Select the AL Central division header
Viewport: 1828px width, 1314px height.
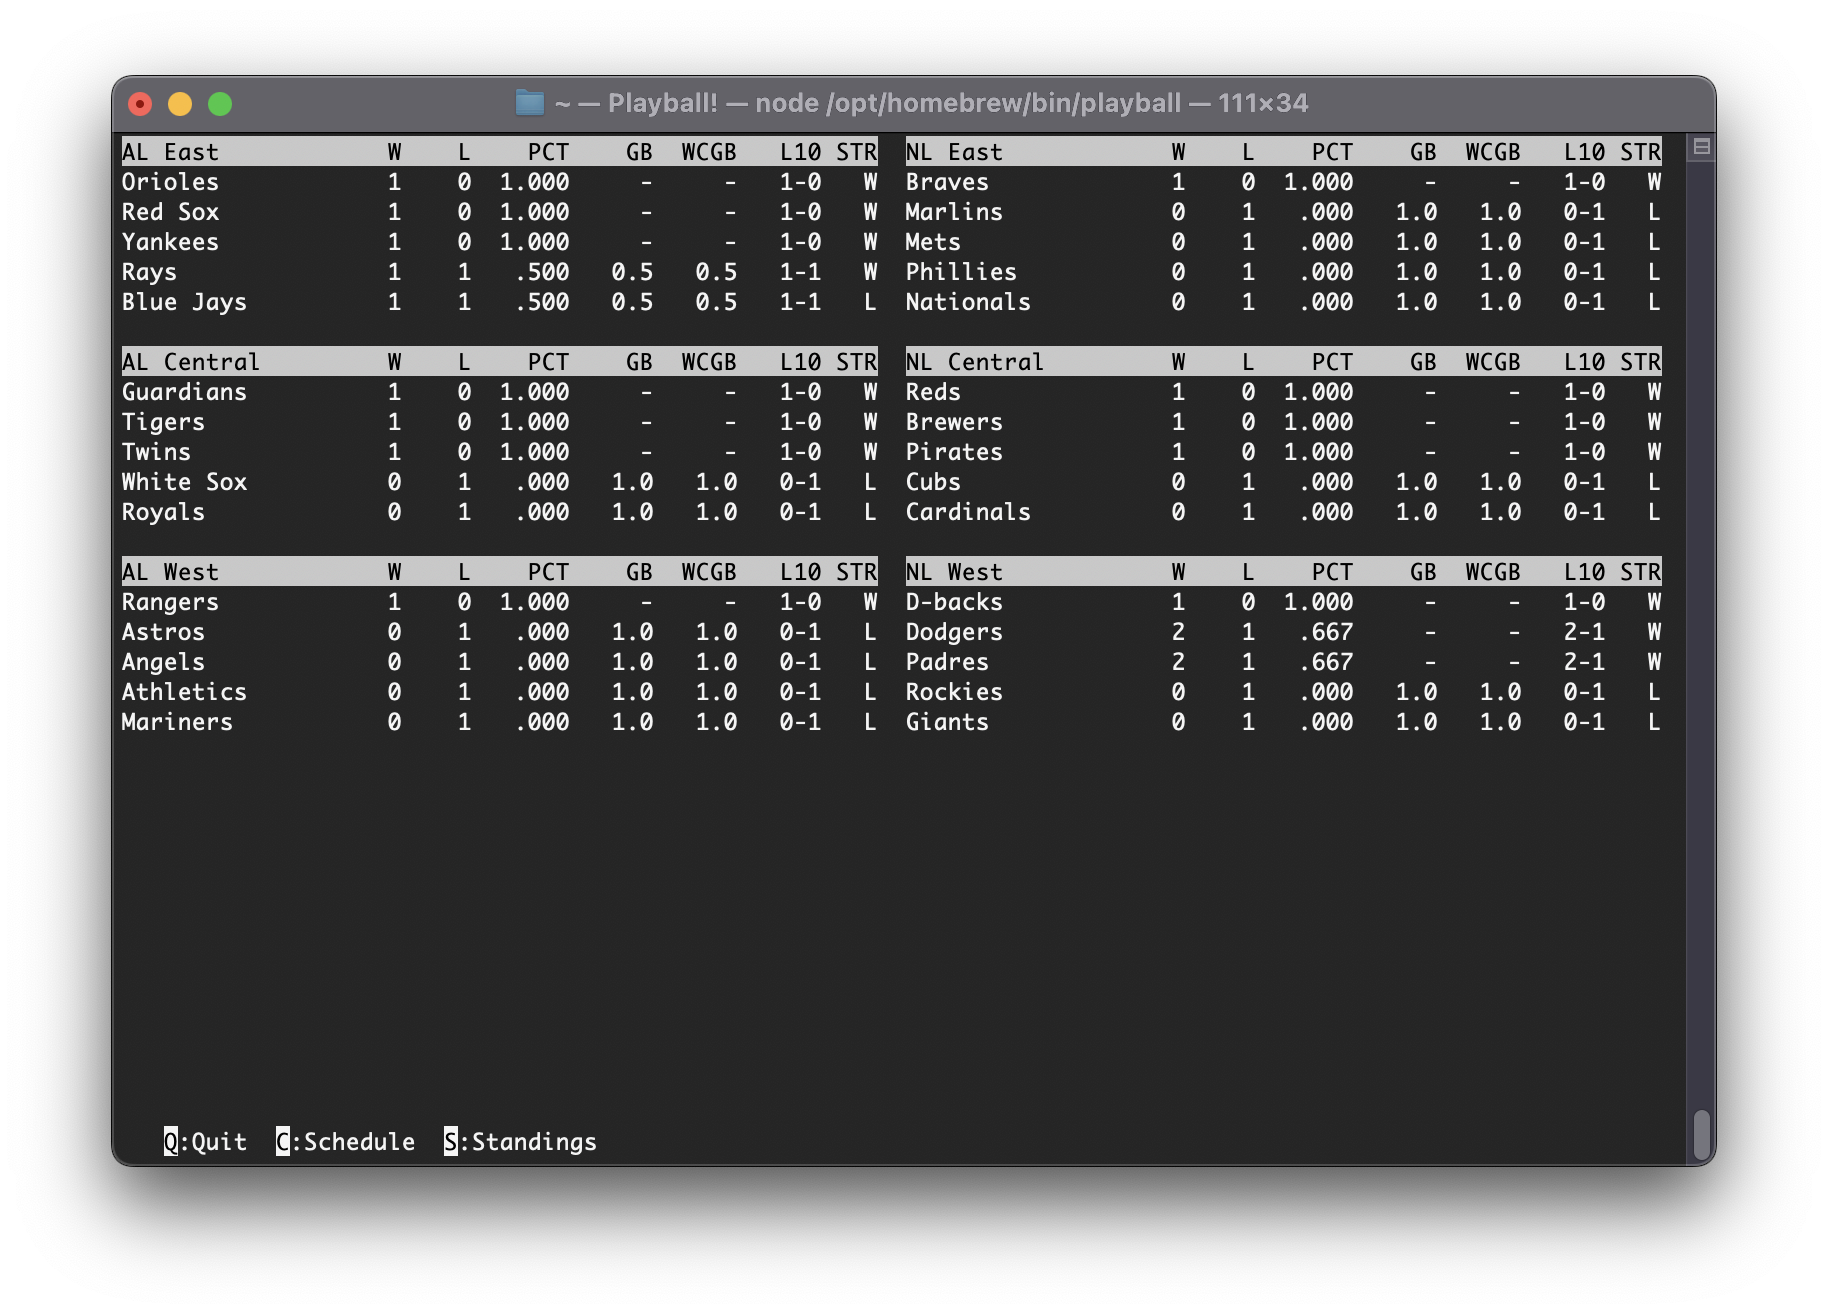190,362
